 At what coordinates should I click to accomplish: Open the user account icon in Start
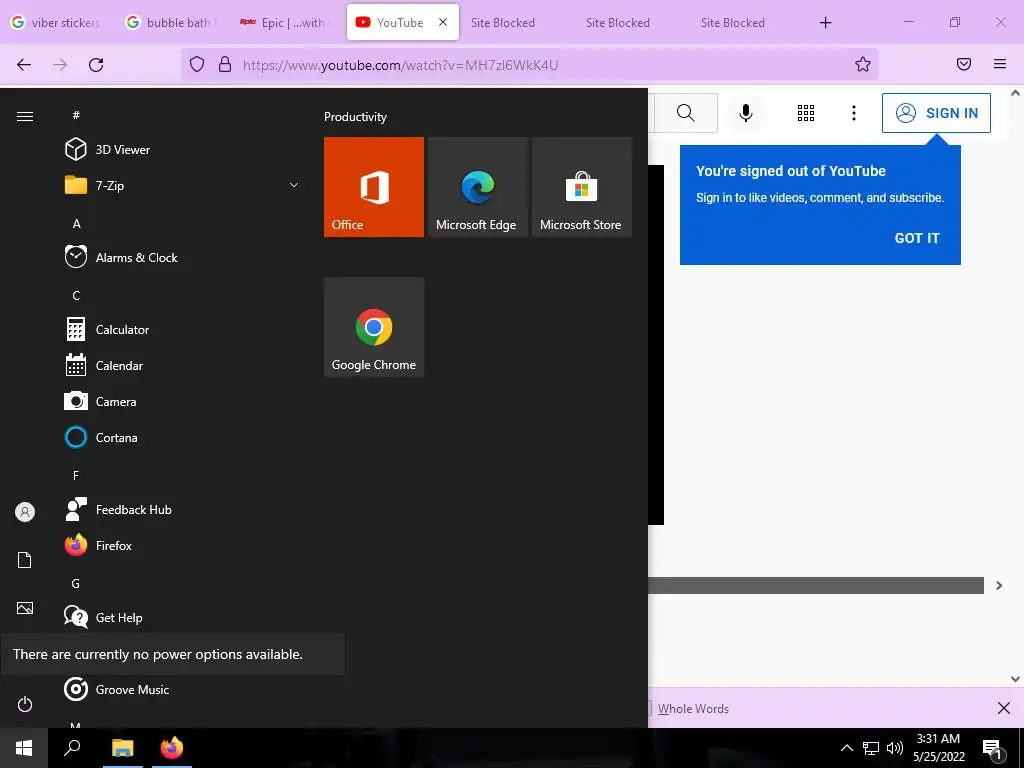pyautogui.click(x=25, y=512)
